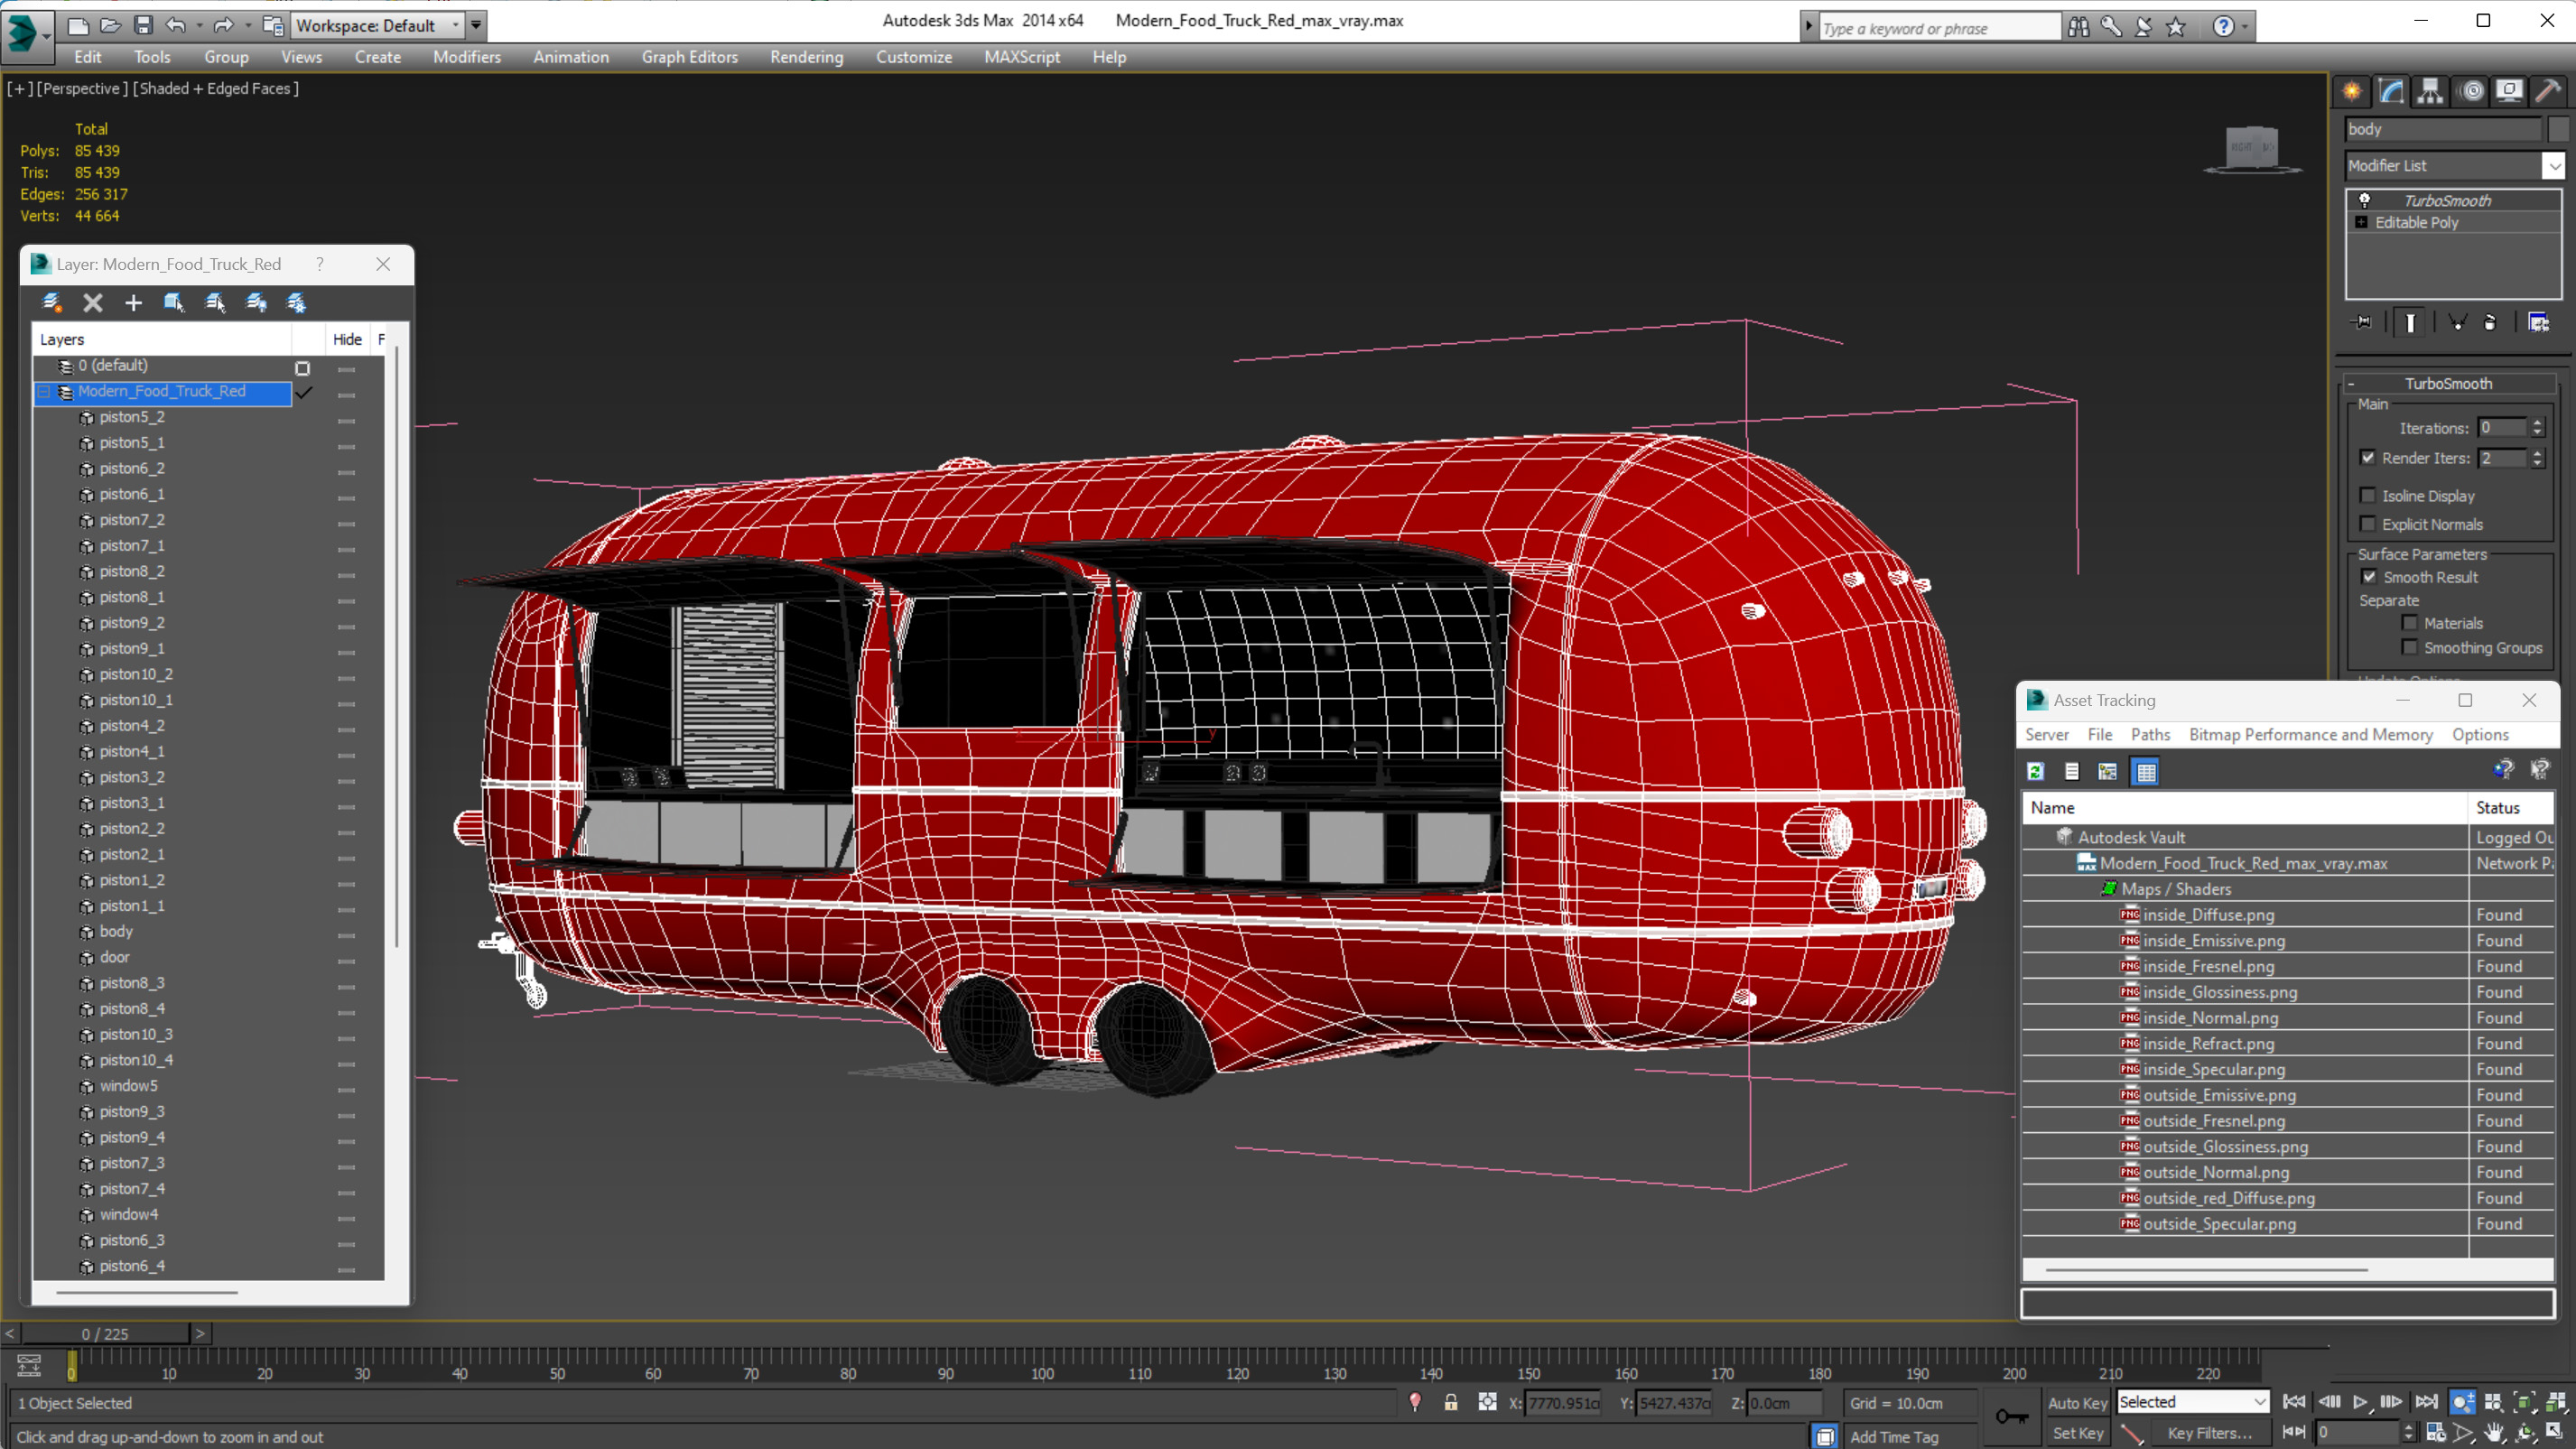Click Delete Layer X icon in Layer dialog
2576x1449 pixels.
pos(93,302)
